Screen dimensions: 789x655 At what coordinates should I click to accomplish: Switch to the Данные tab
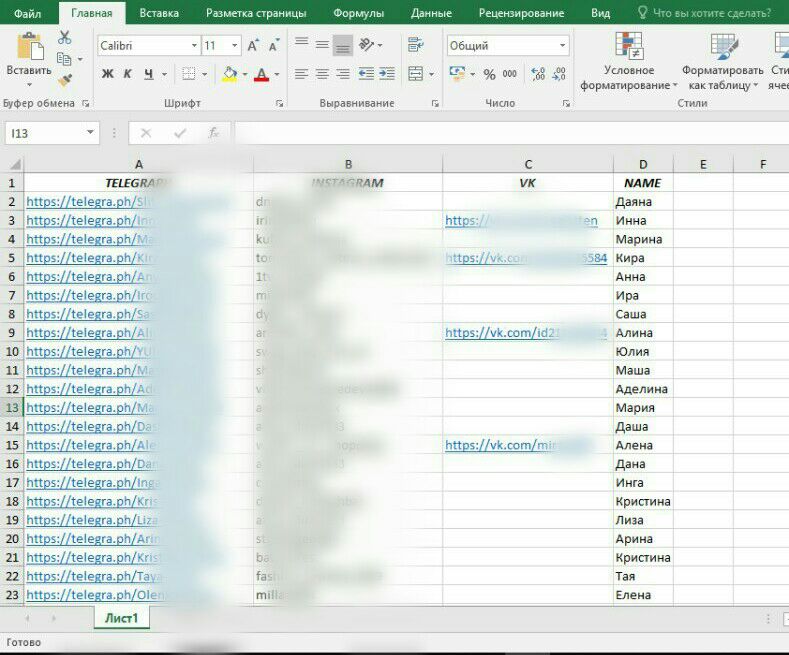[431, 13]
